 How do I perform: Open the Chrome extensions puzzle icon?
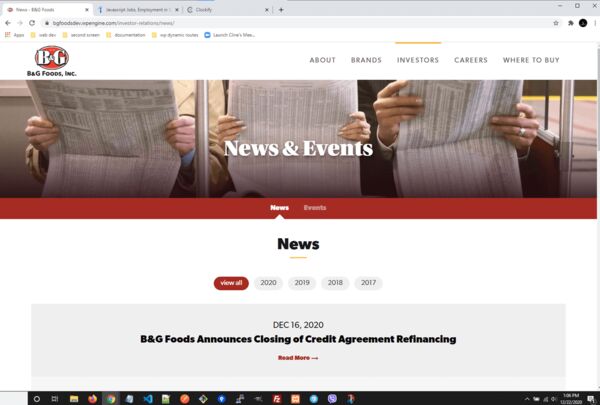571,23
